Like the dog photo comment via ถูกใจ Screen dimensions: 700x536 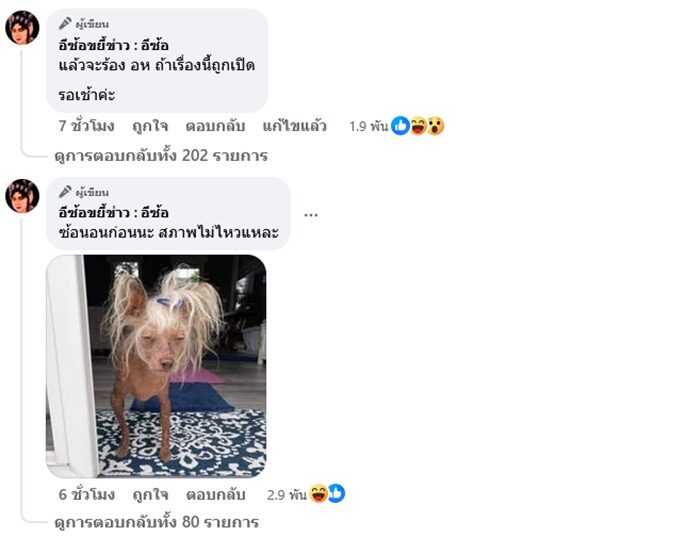point(150,494)
